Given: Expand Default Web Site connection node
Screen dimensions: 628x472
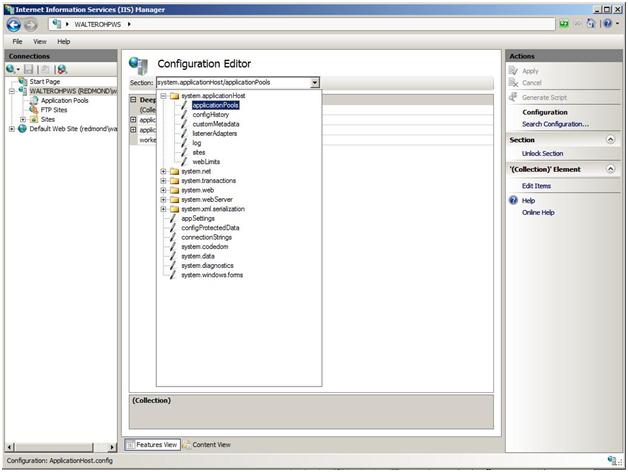Looking at the screenshot, I should pyautogui.click(x=12, y=129).
